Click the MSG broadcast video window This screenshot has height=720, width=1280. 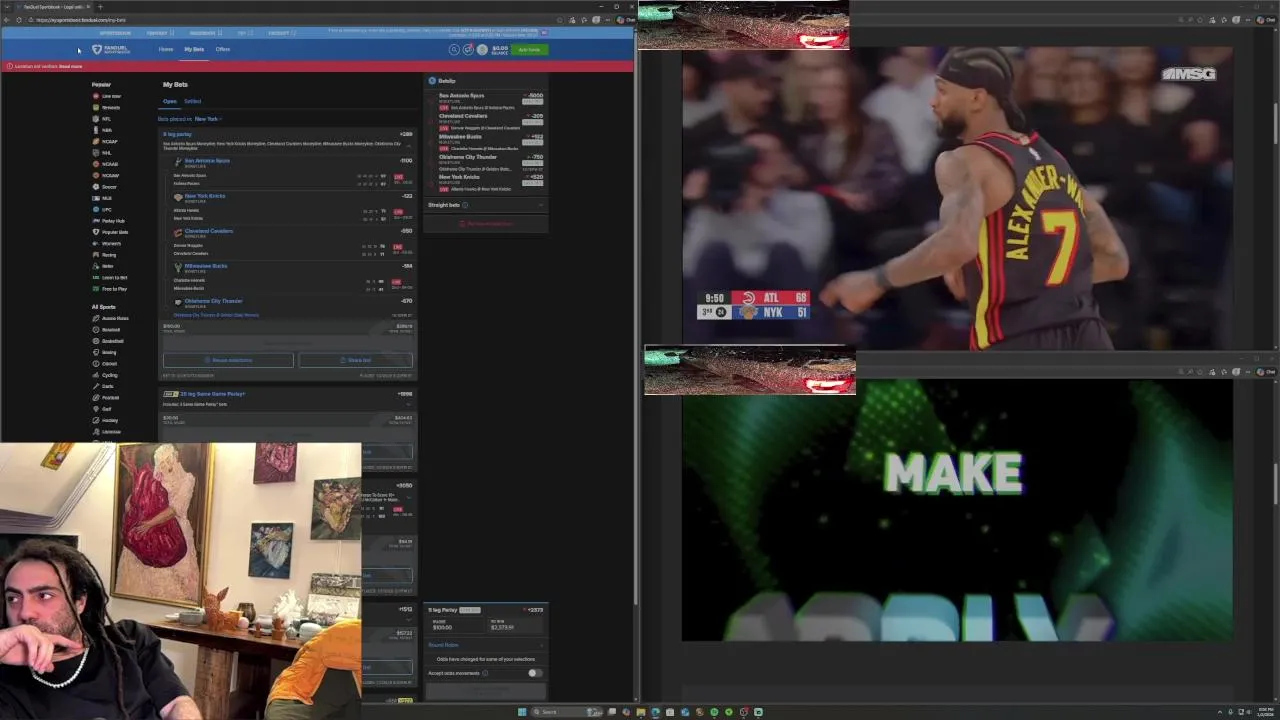957,198
